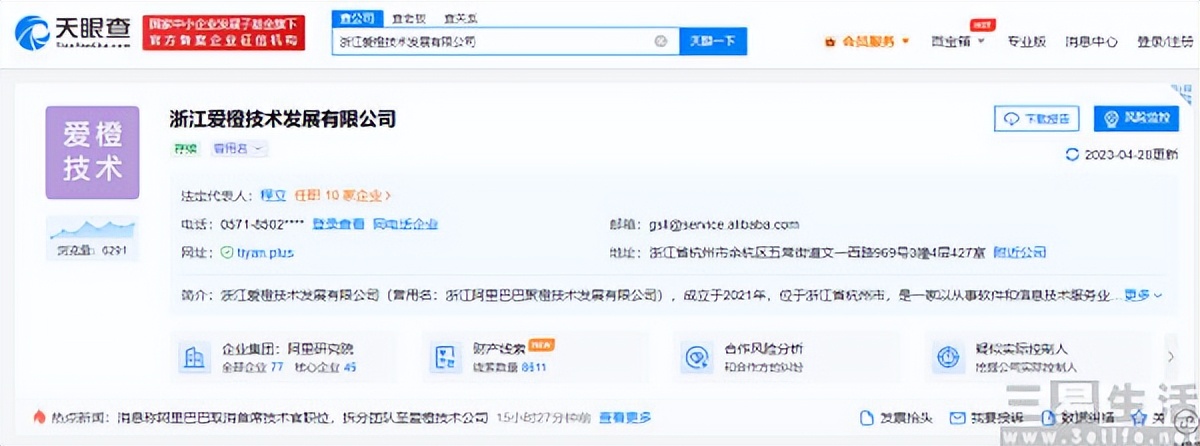Expand the 百宝箱 dropdown menu

958,42
